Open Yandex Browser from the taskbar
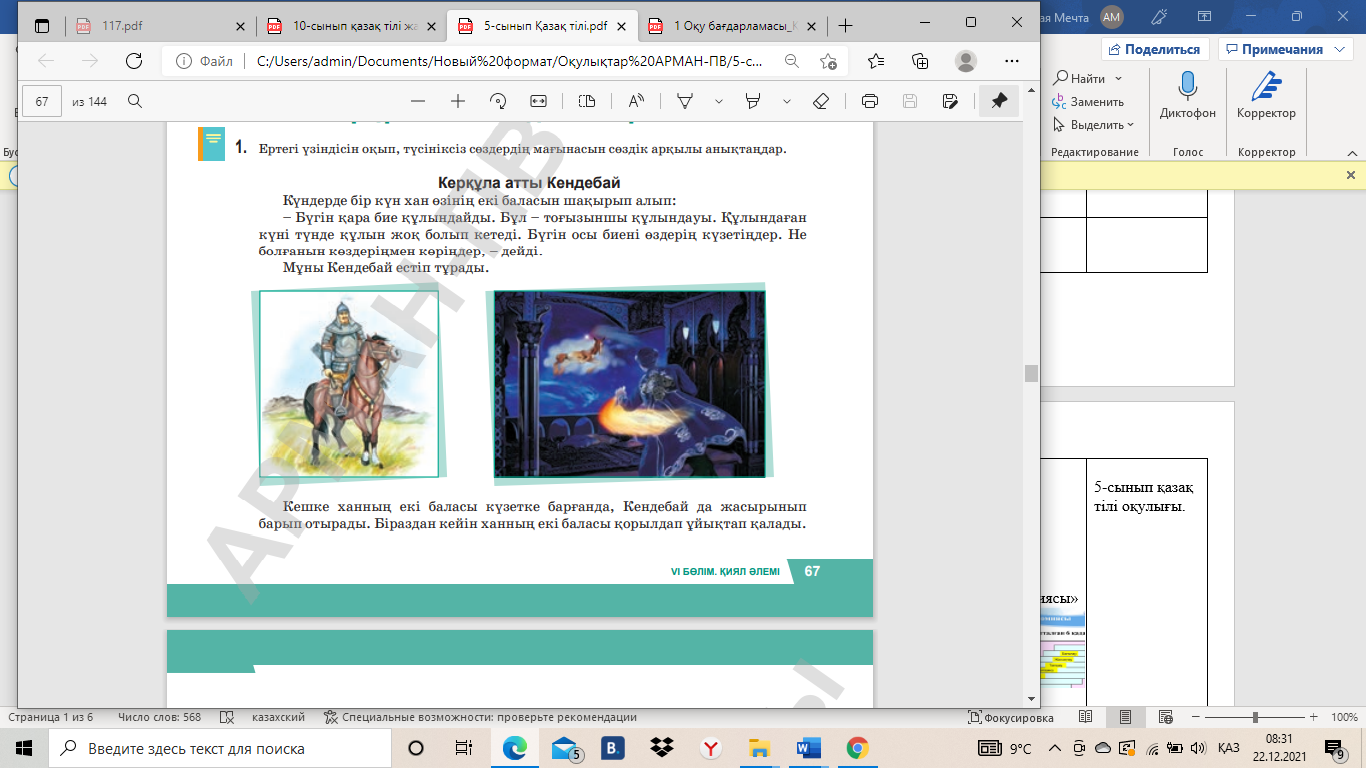Image resolution: width=1366 pixels, height=768 pixels. [710, 748]
